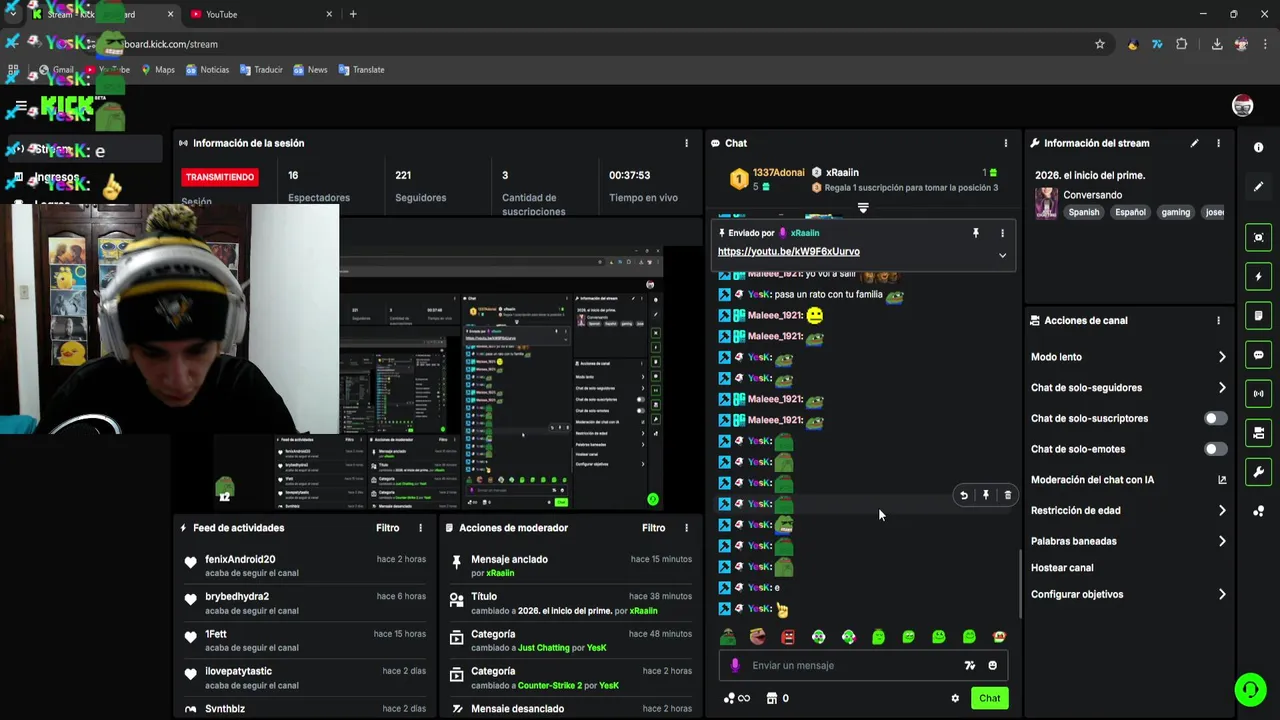Click the Conversando category thumbnail
Screen dimensions: 1280x720
click(x=1046, y=203)
